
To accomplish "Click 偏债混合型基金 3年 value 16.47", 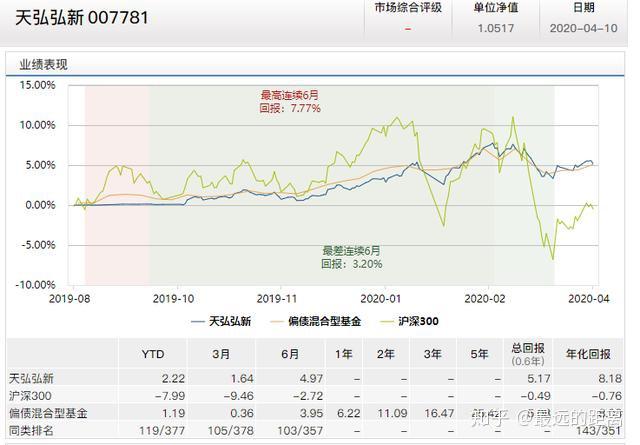I will click(x=439, y=413).
